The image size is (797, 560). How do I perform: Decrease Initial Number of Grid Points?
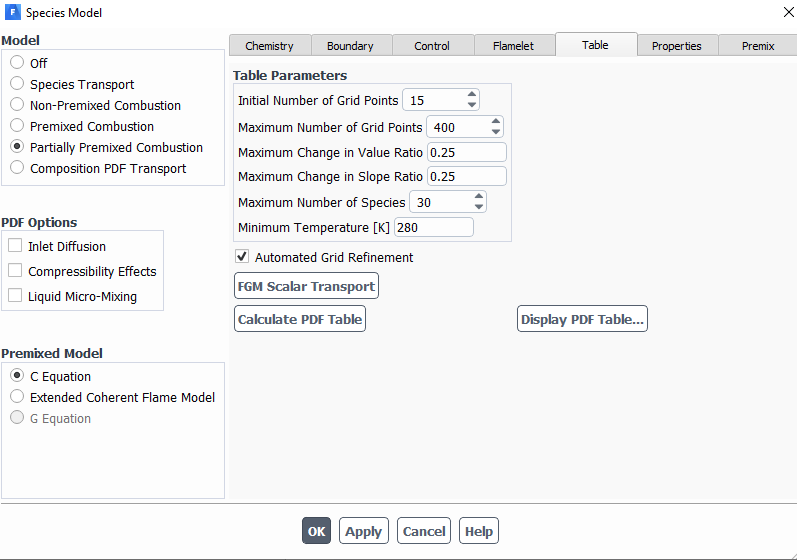[472, 105]
